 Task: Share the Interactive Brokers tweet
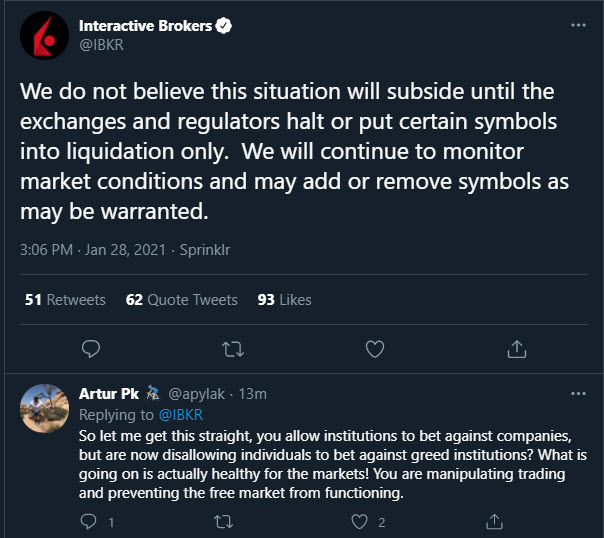(x=517, y=349)
